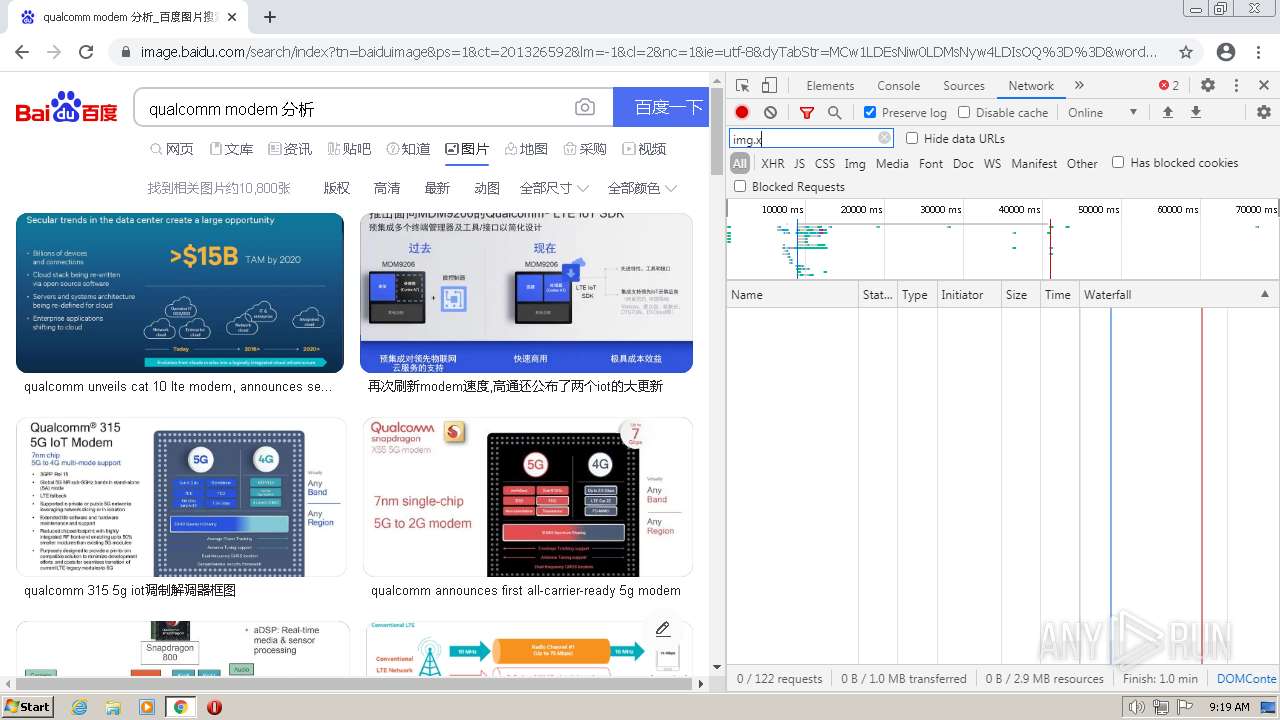Filter images by 高清
Image resolution: width=1280 pixels, height=720 pixels.
coord(387,188)
